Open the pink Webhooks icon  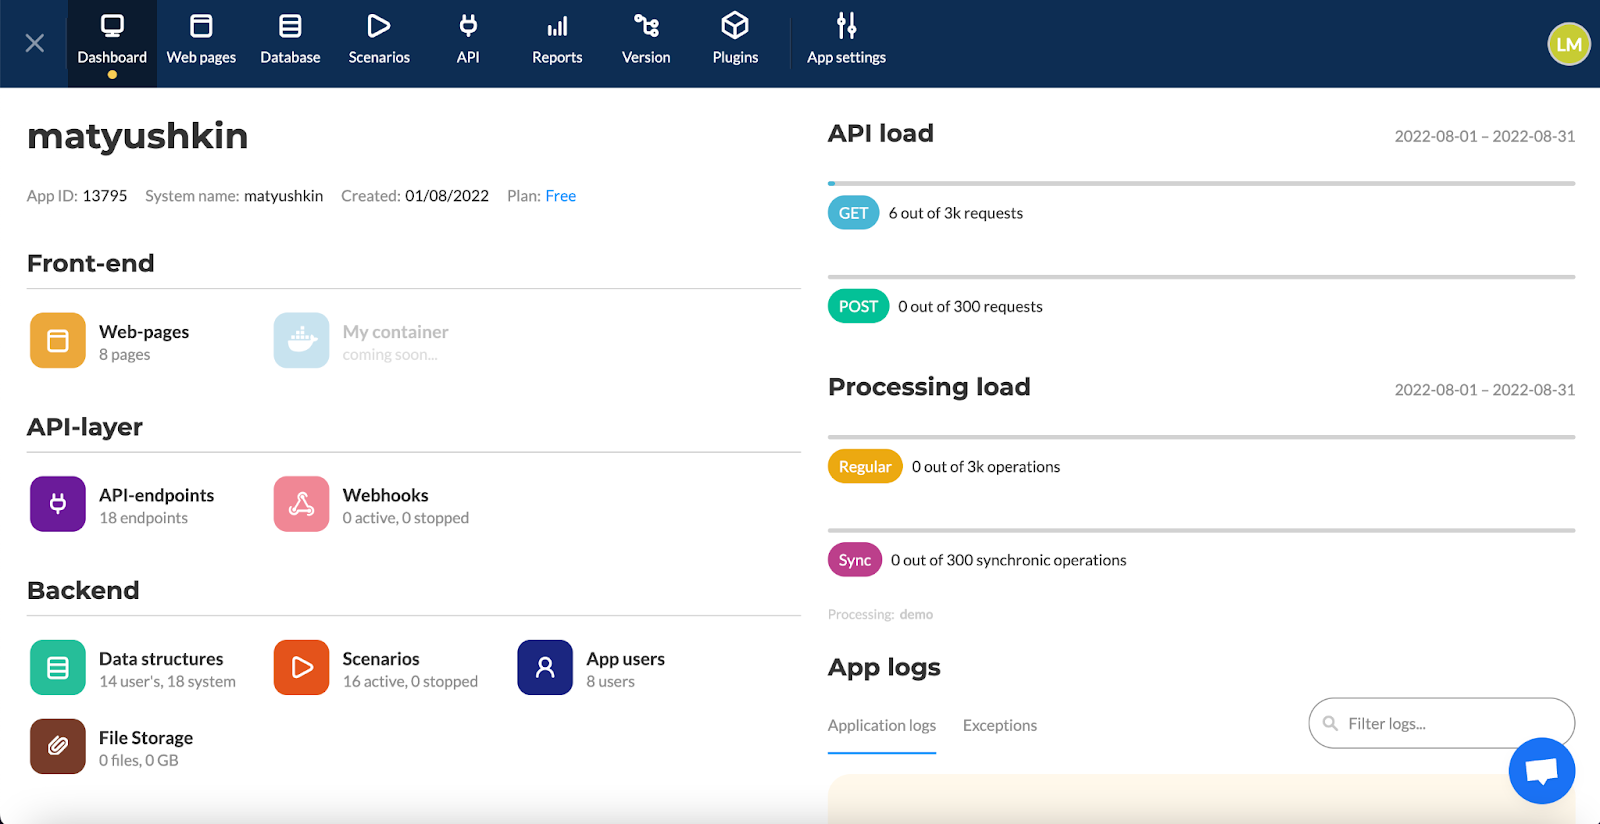coord(301,504)
